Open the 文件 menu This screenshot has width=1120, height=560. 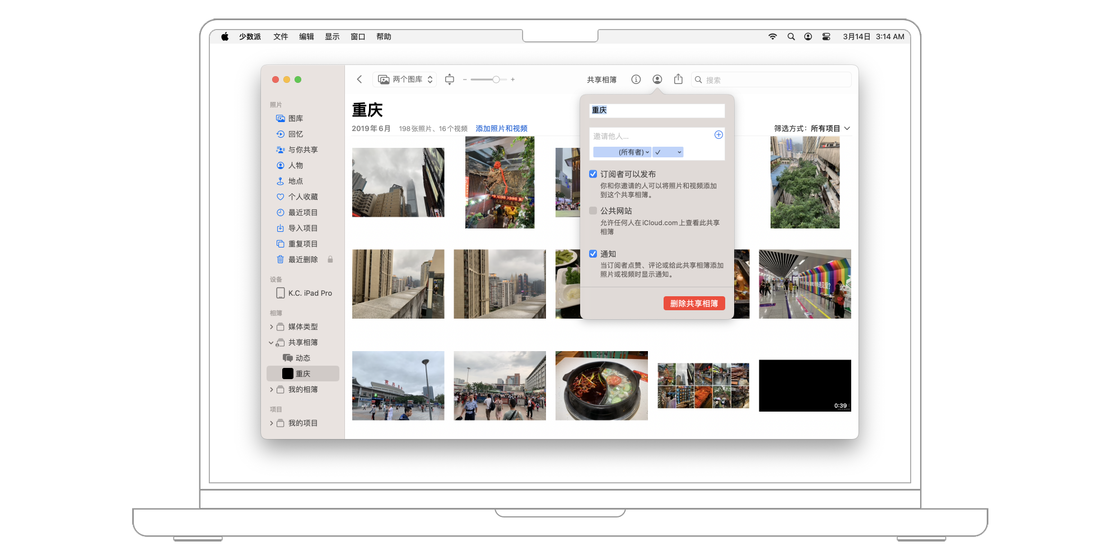pyautogui.click(x=281, y=36)
